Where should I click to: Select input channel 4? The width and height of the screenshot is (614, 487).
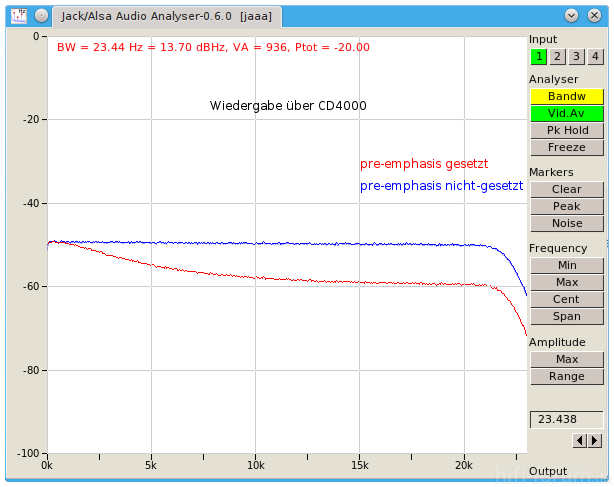(595, 57)
